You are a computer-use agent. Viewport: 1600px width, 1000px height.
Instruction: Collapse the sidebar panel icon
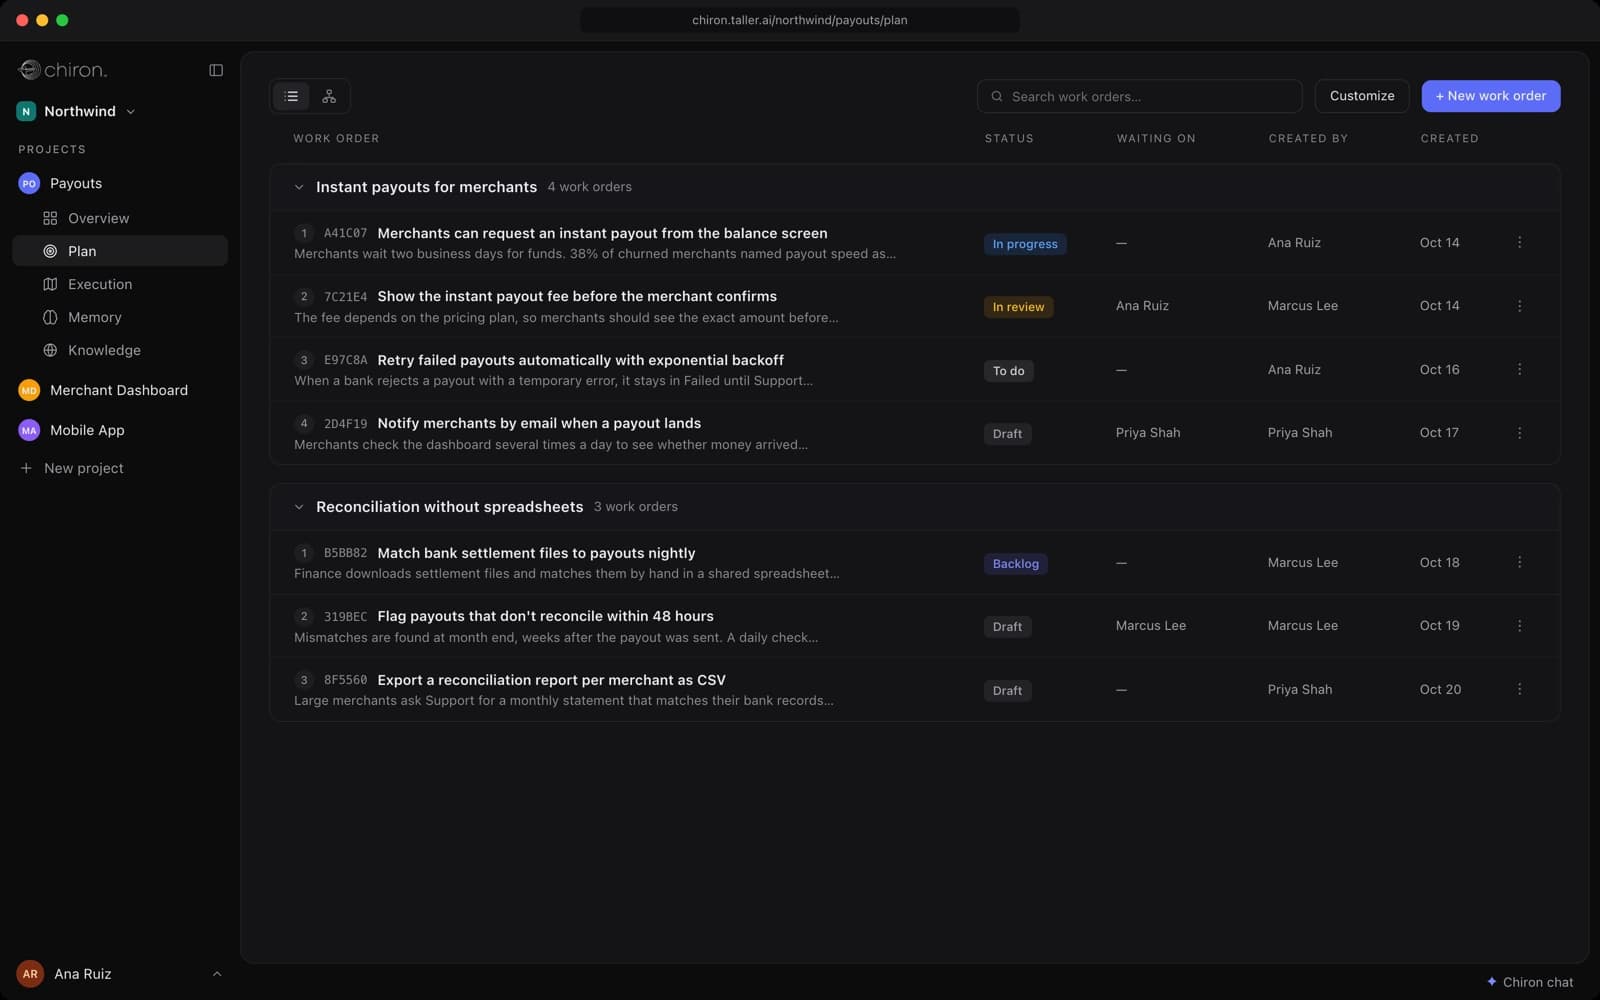[x=216, y=70]
